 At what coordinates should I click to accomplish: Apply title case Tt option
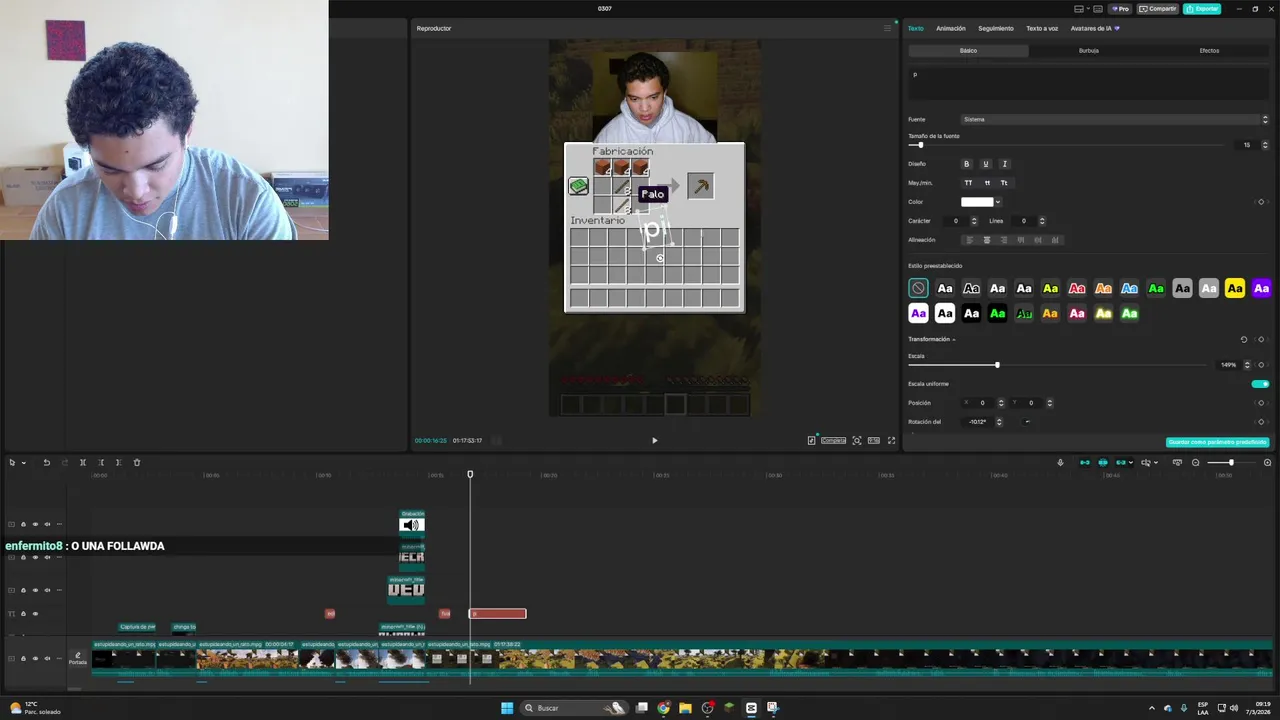[x=1004, y=183]
